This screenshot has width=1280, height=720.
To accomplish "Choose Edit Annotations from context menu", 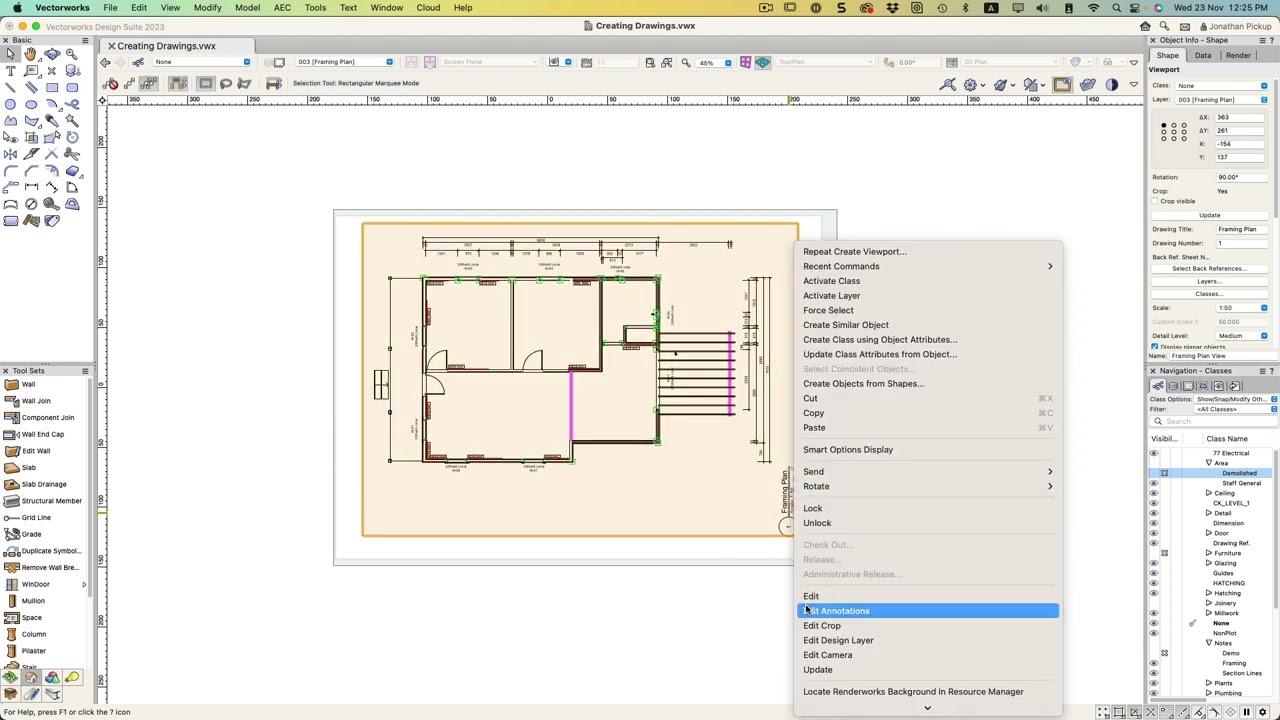I will 927,611.
